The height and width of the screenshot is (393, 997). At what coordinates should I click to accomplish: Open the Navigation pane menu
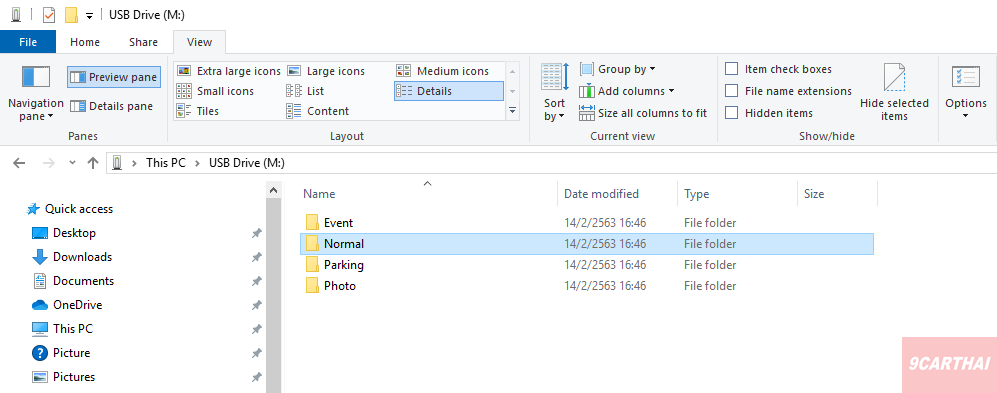pos(36,93)
